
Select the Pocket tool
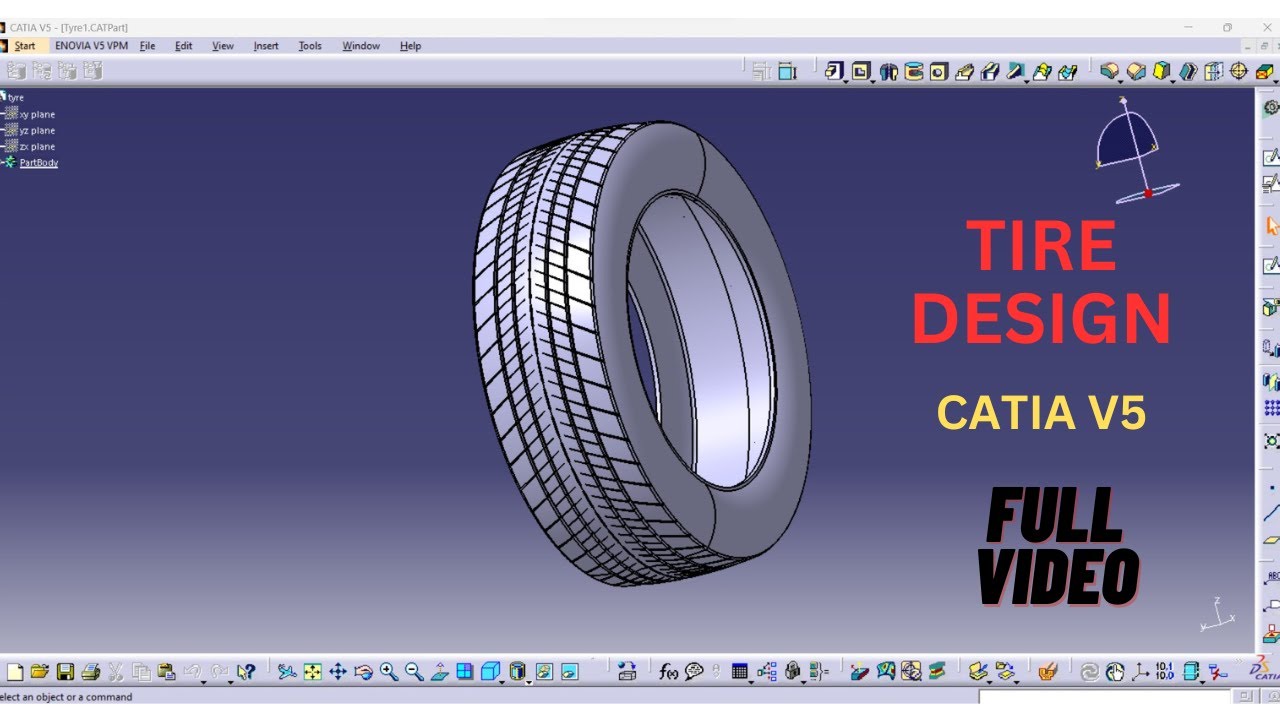tap(861, 70)
